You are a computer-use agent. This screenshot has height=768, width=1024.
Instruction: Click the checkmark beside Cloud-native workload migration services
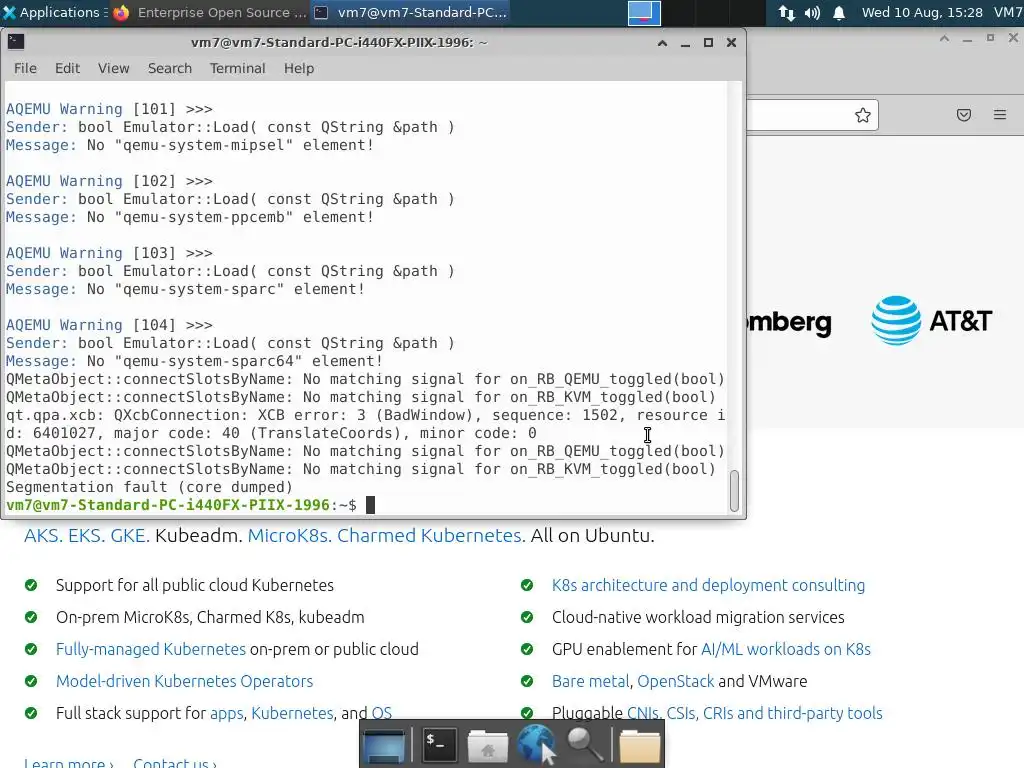(x=527, y=617)
